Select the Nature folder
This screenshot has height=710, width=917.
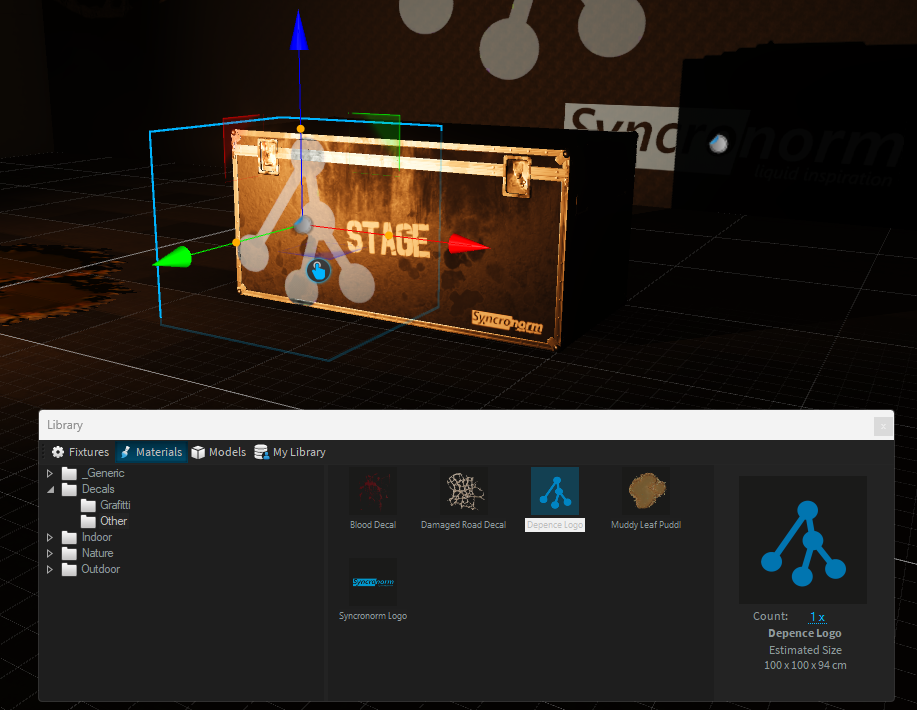click(88, 553)
